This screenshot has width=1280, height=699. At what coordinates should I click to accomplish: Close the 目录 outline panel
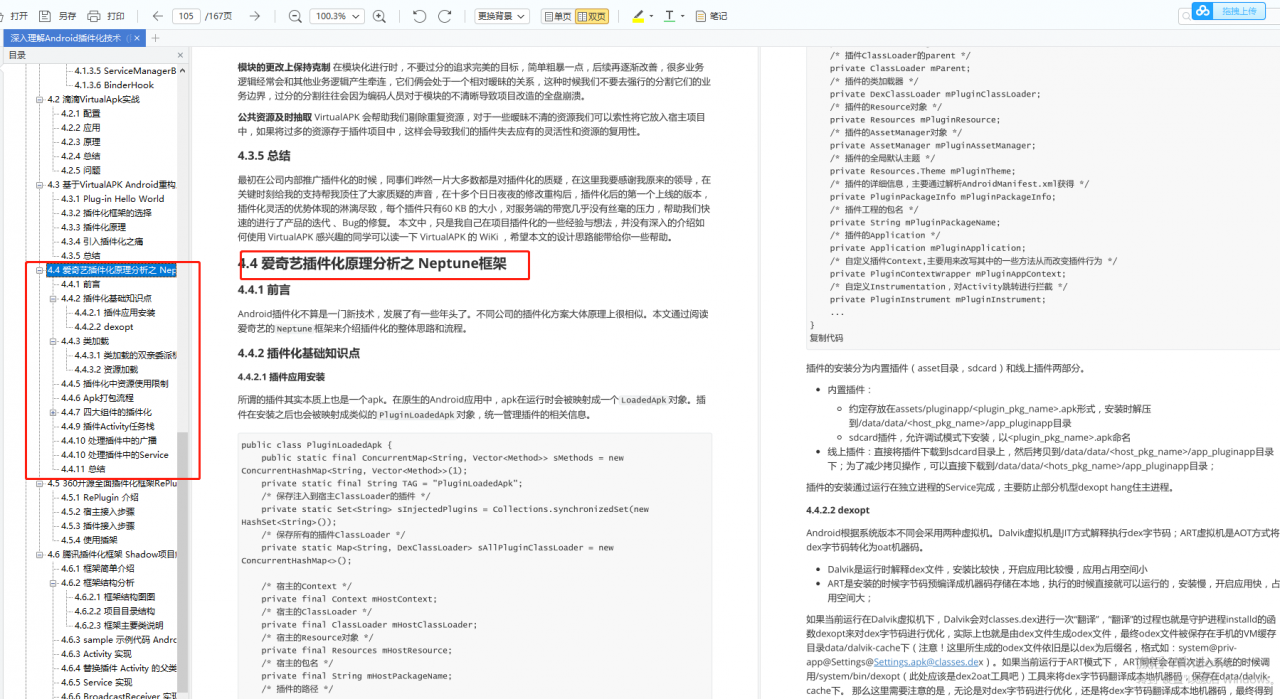click(x=180, y=55)
